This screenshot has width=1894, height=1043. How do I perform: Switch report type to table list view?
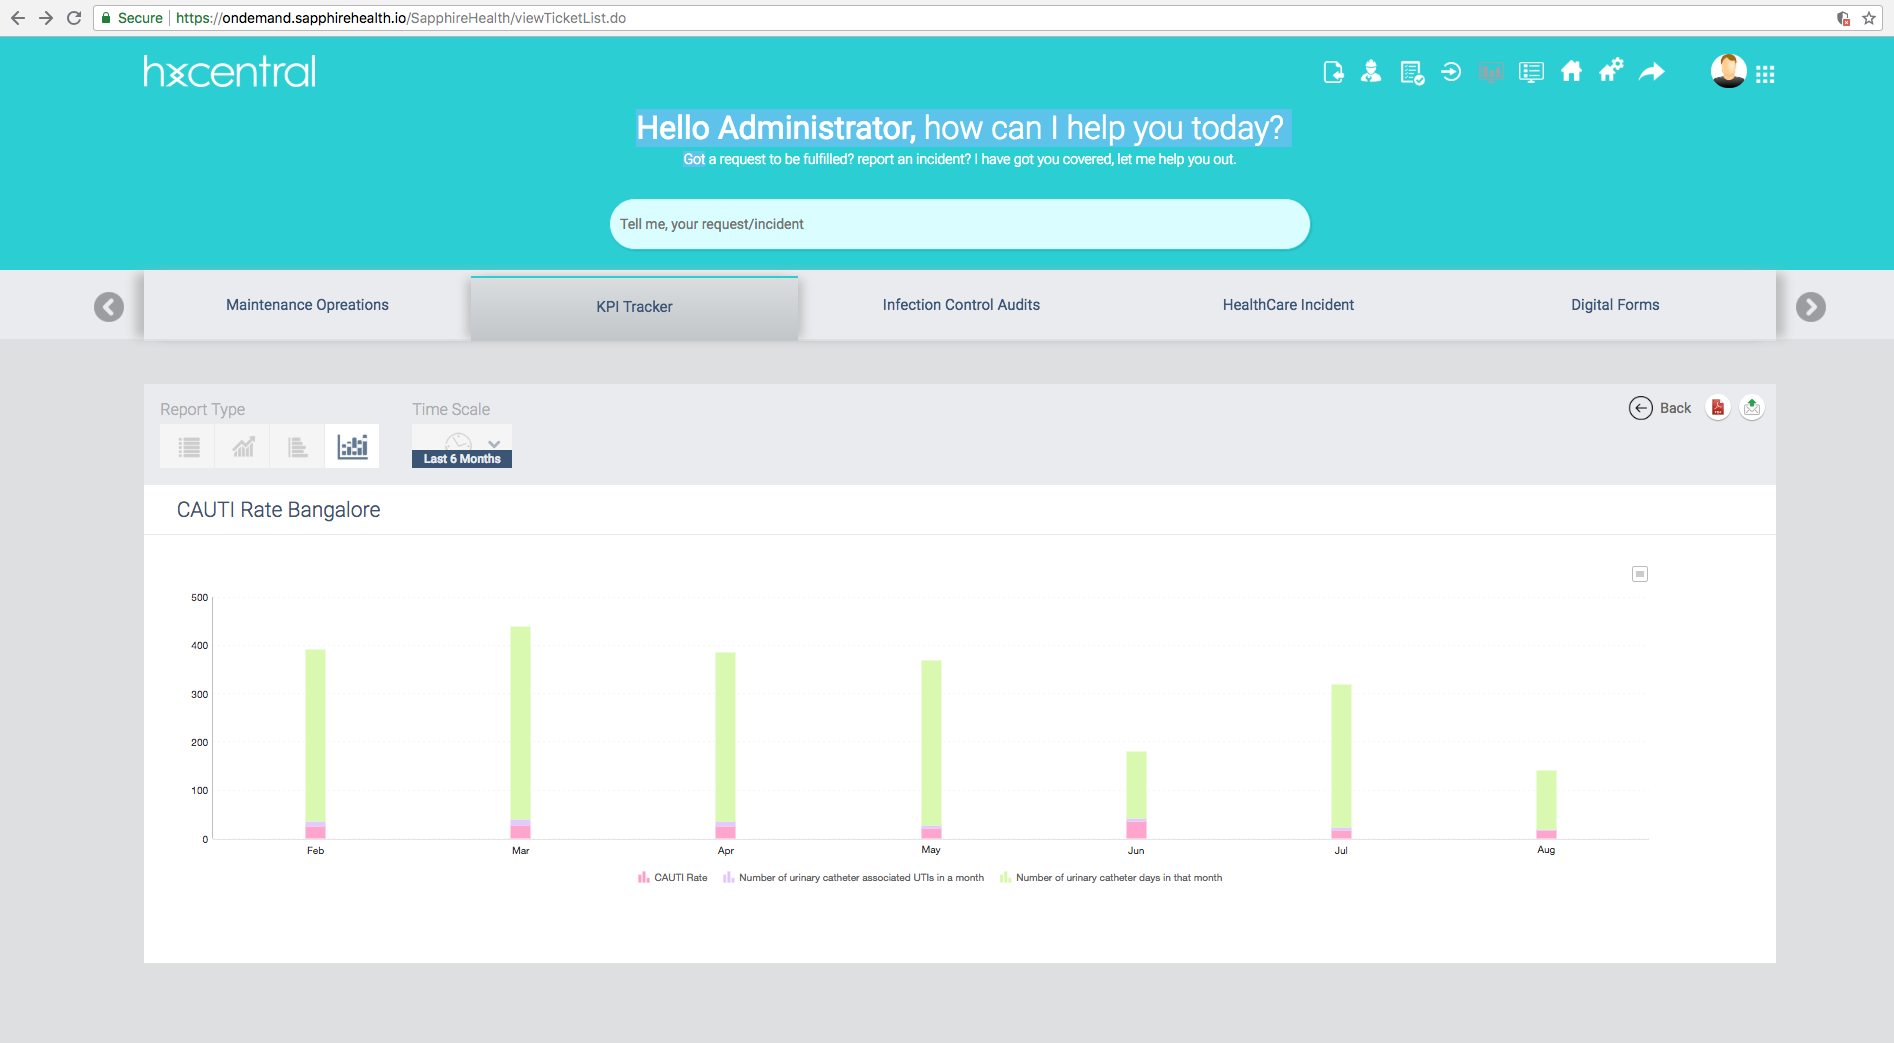click(x=188, y=447)
